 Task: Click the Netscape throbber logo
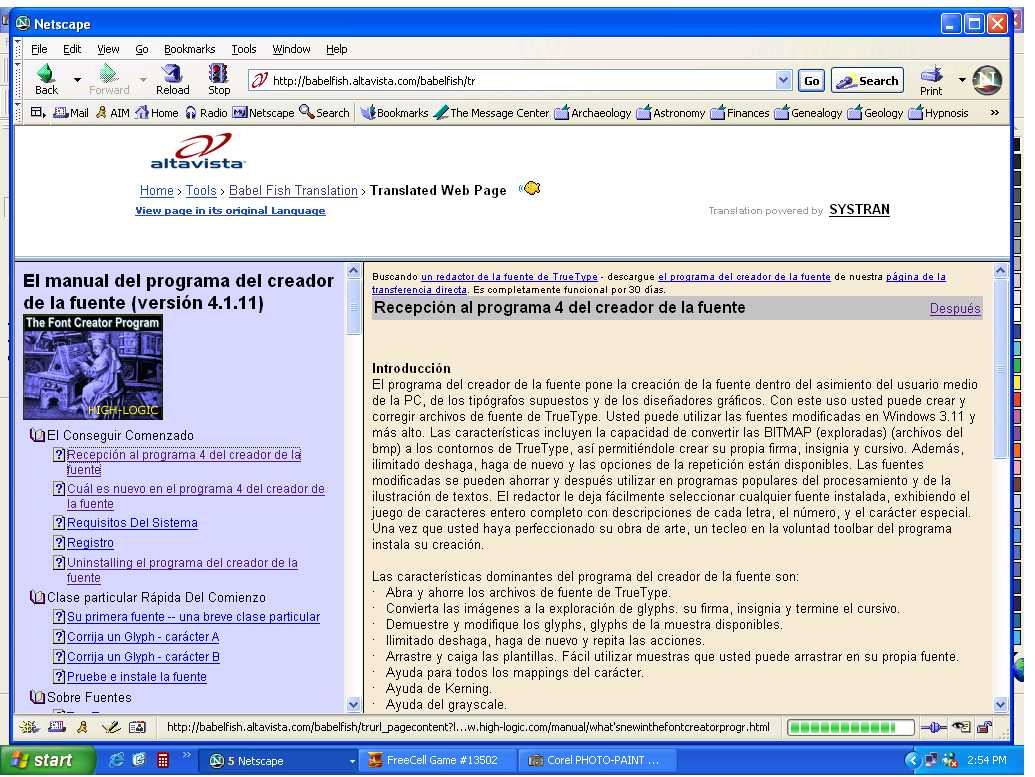point(987,80)
